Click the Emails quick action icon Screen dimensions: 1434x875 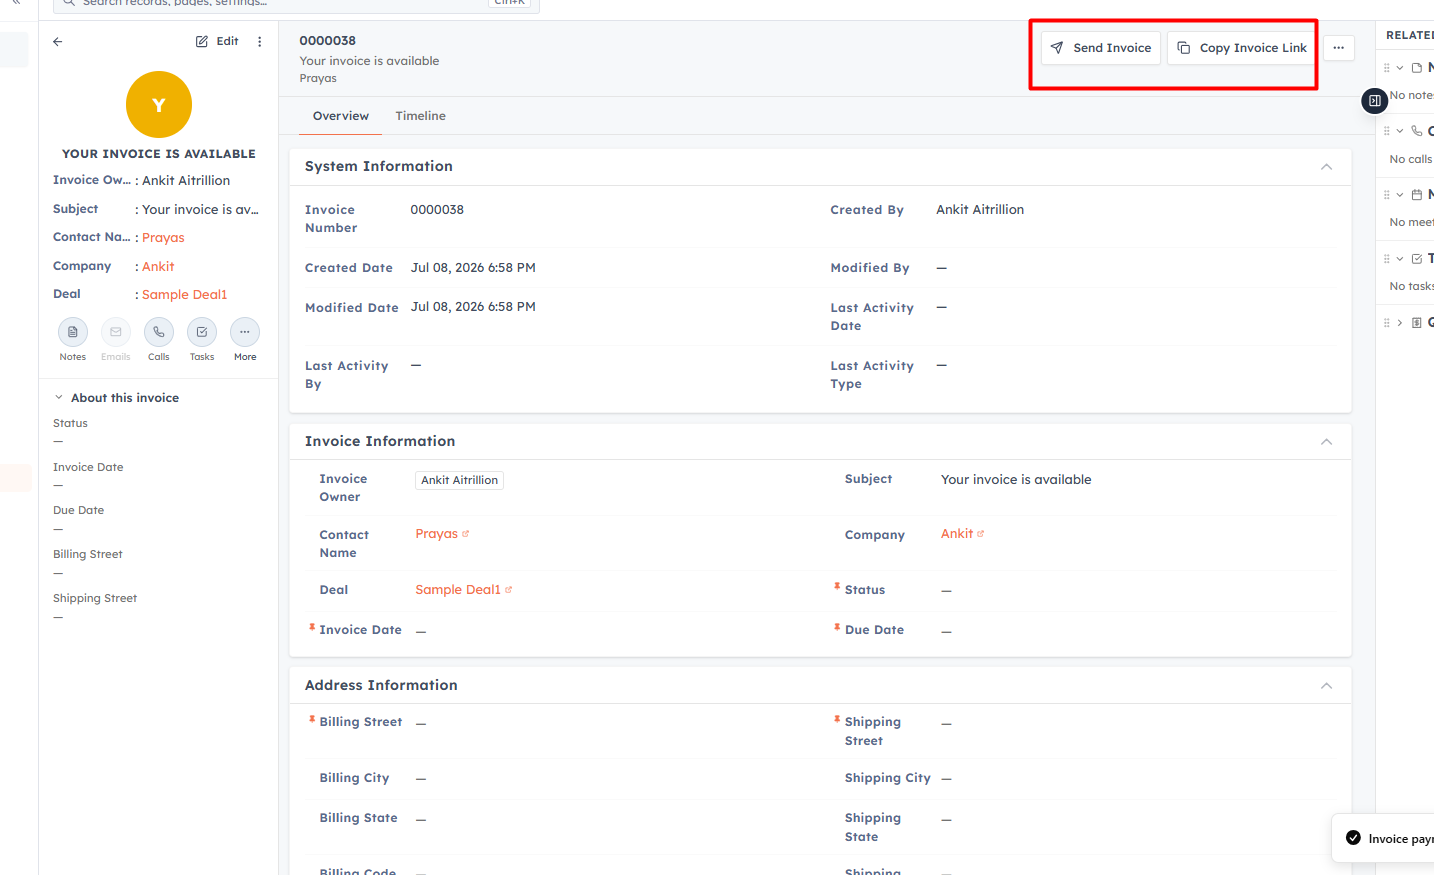tap(116, 332)
